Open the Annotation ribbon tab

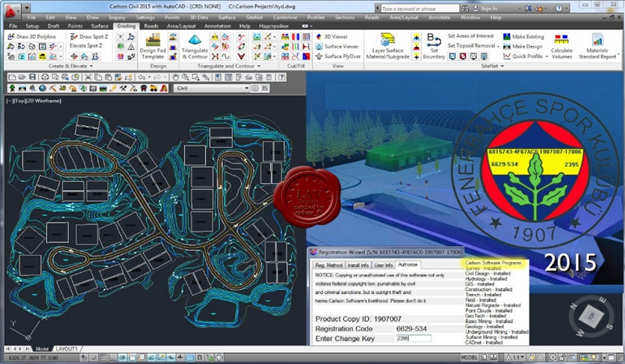[217, 26]
